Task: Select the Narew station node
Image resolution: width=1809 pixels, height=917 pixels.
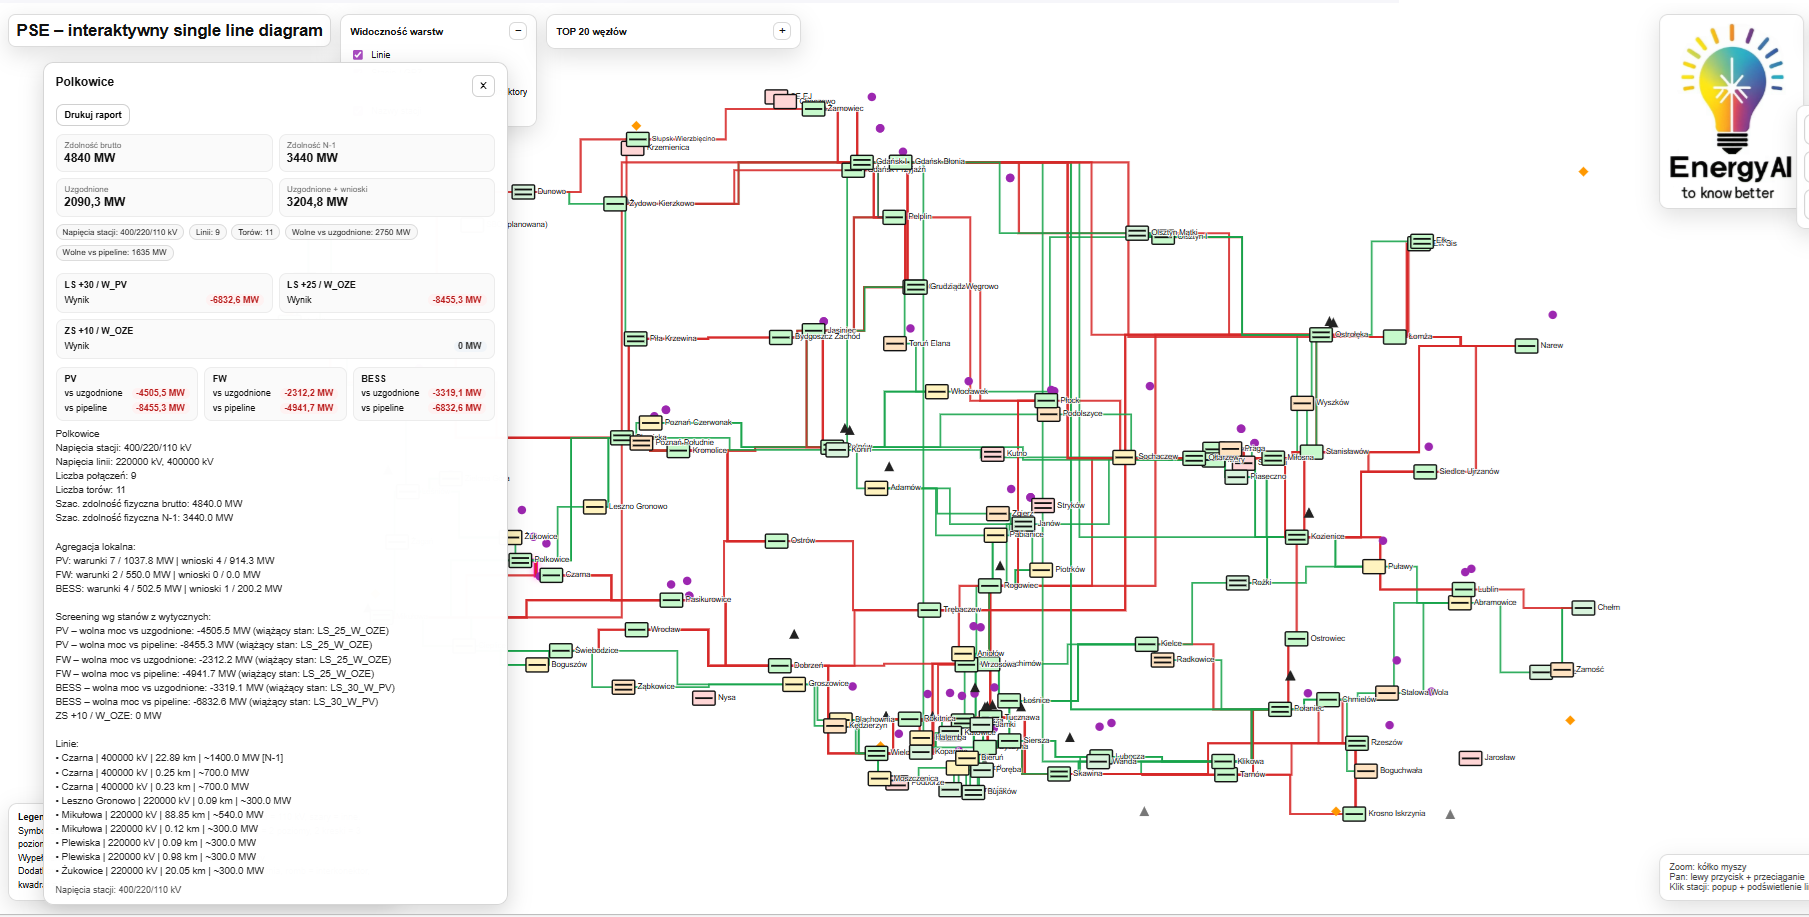Action: (x=1526, y=346)
